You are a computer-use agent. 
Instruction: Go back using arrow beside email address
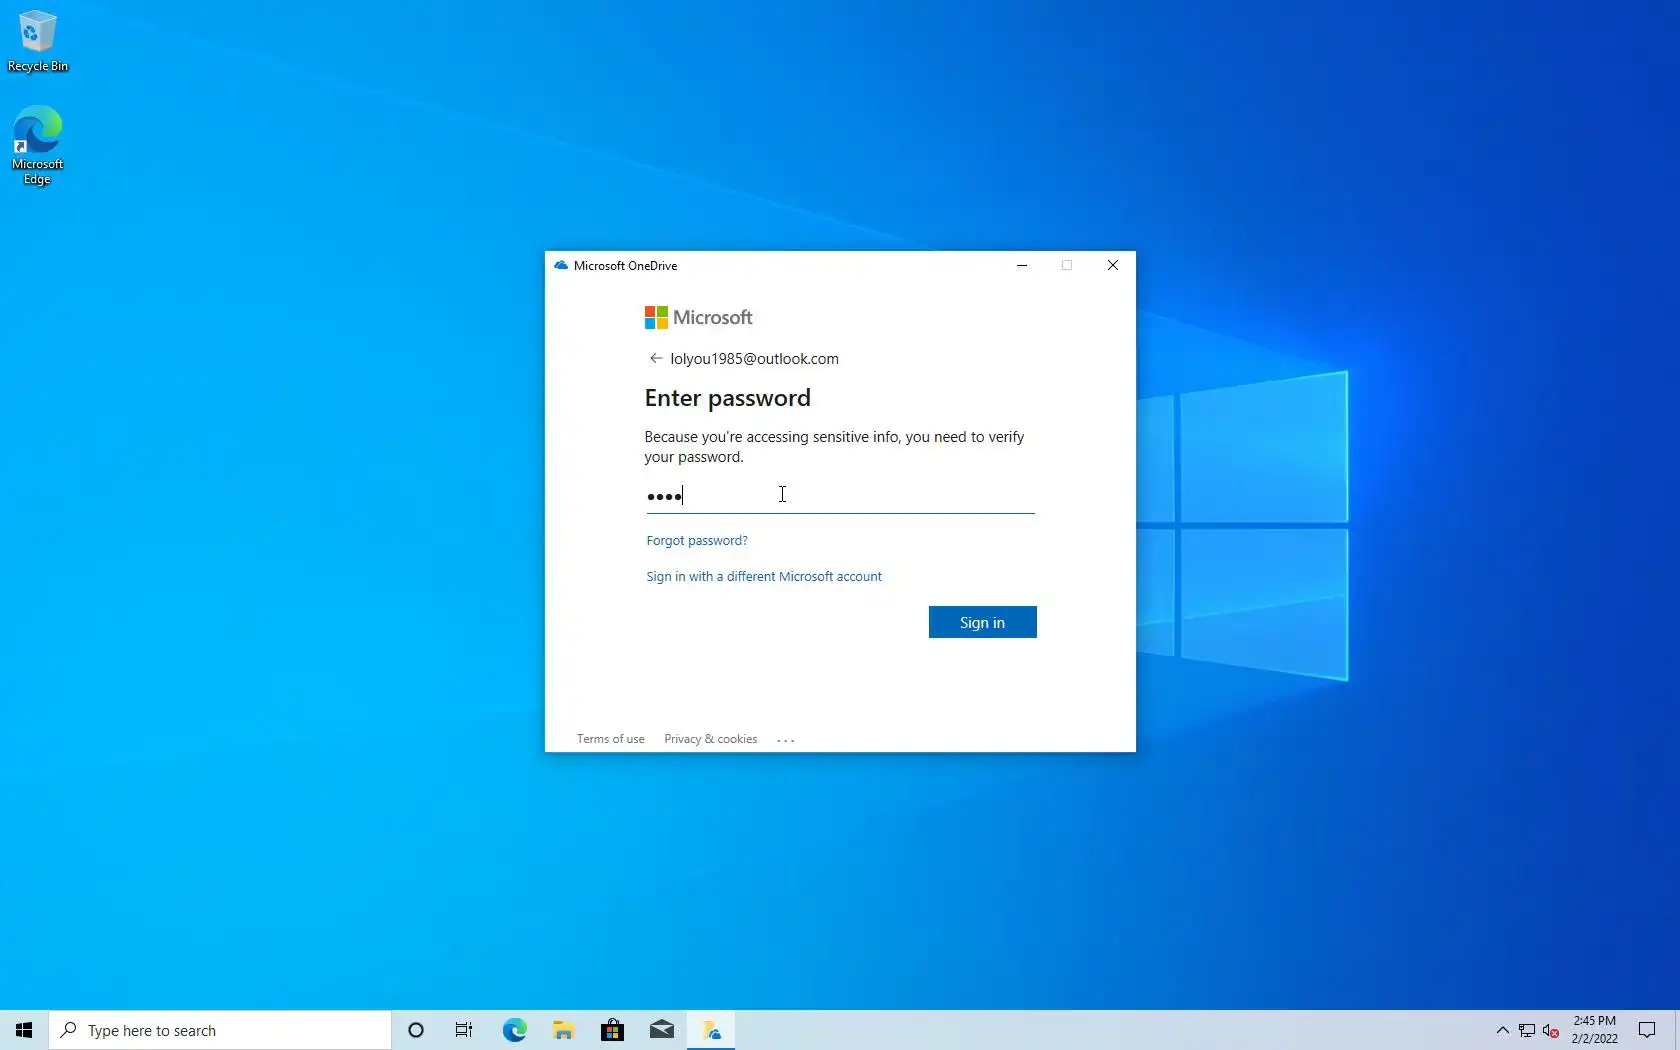point(656,358)
